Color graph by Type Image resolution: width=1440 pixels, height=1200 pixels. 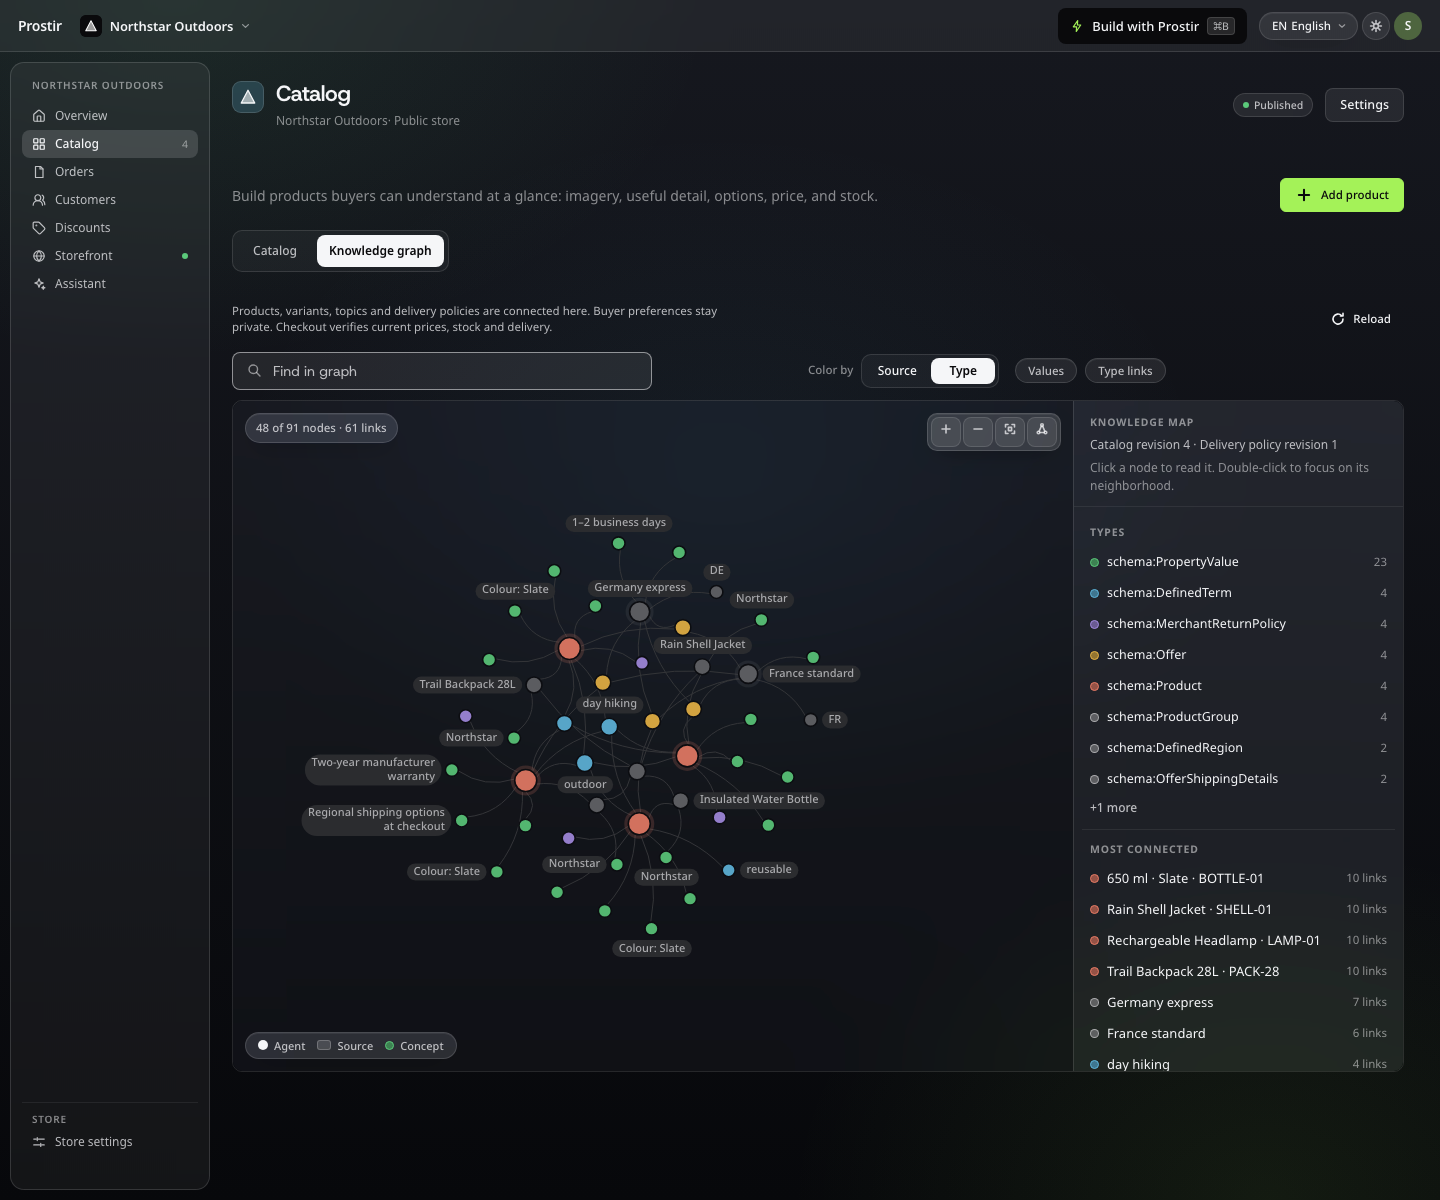[963, 371]
